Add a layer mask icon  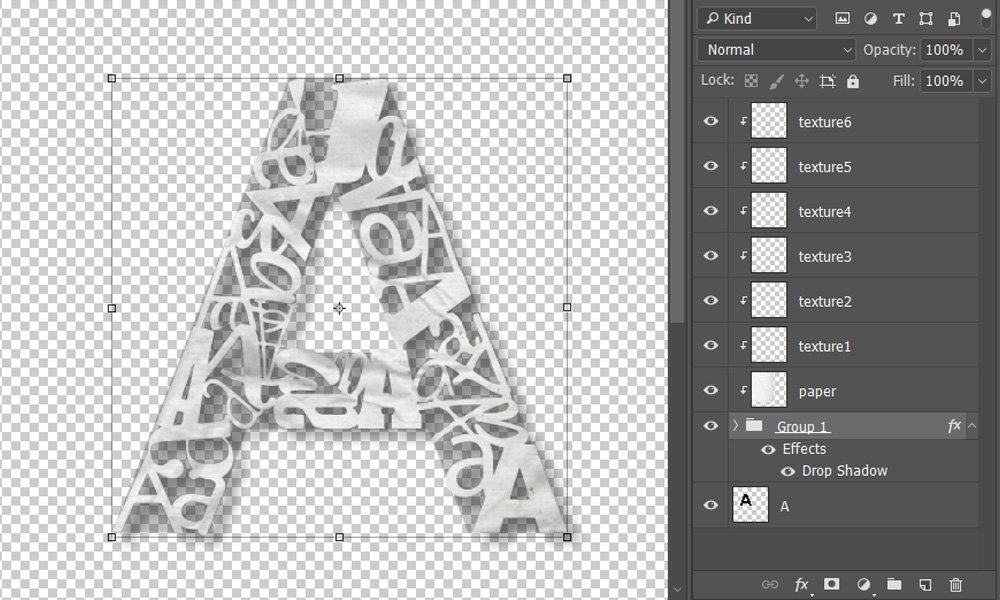pos(832,584)
